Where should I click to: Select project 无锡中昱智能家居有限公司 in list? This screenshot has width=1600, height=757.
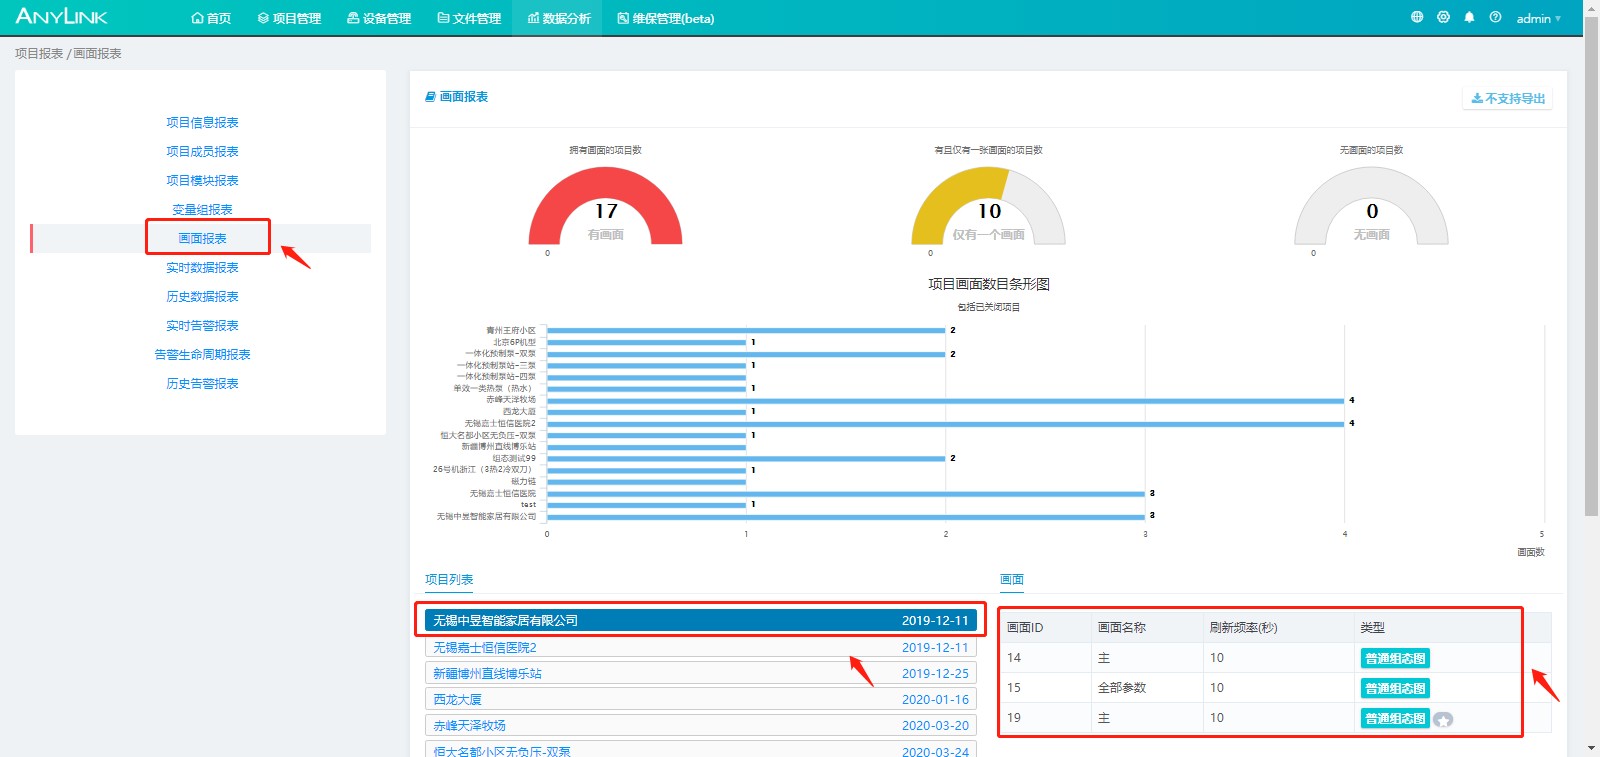coord(700,620)
